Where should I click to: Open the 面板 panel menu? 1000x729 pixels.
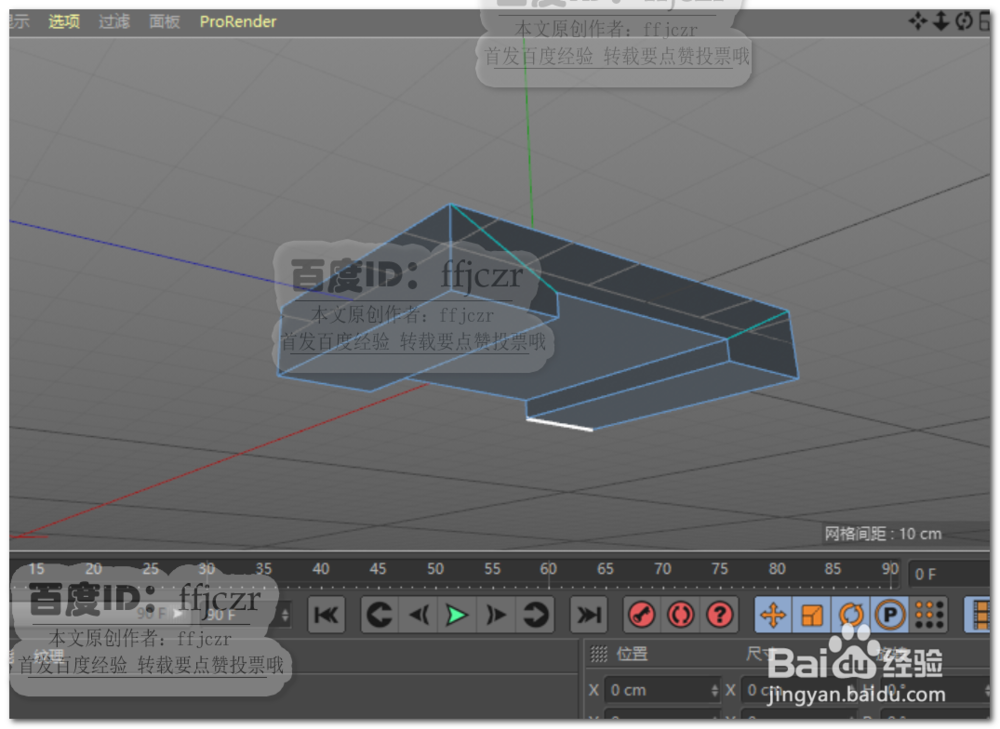click(x=163, y=21)
